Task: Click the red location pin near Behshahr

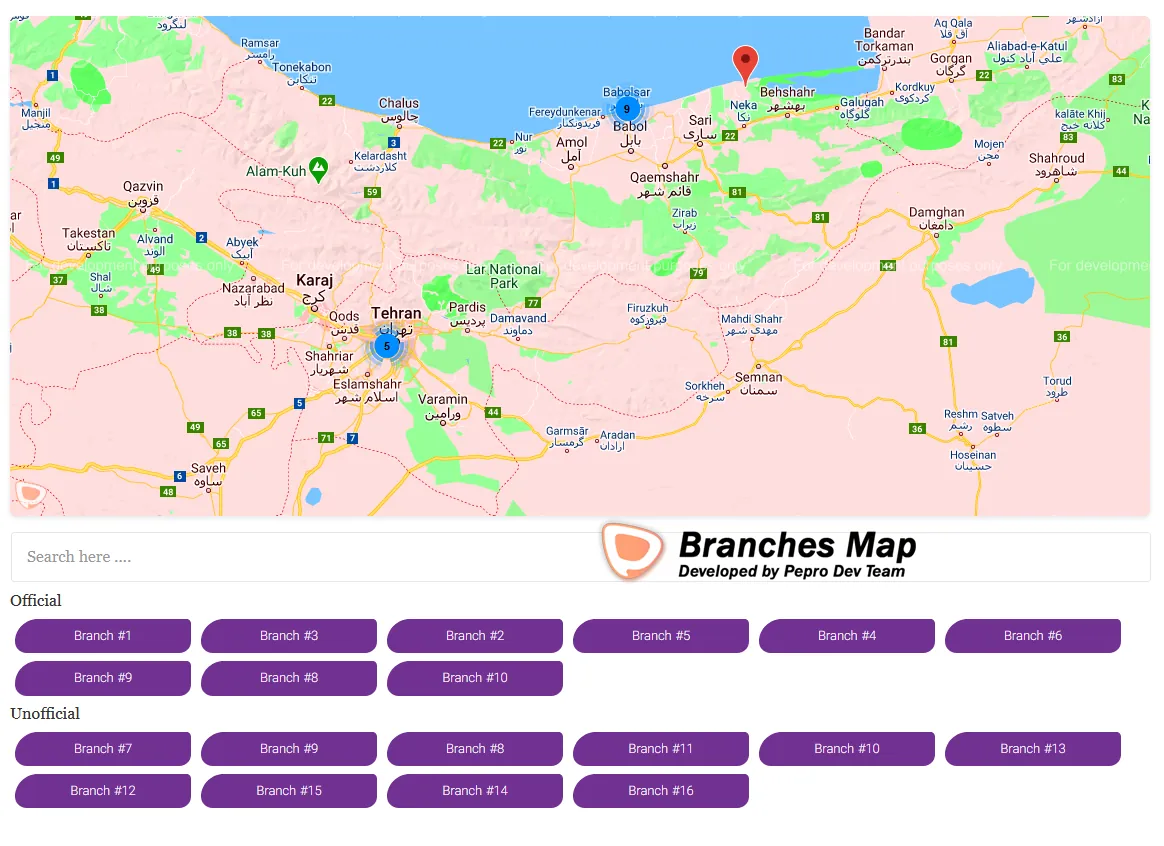Action: 745,65
